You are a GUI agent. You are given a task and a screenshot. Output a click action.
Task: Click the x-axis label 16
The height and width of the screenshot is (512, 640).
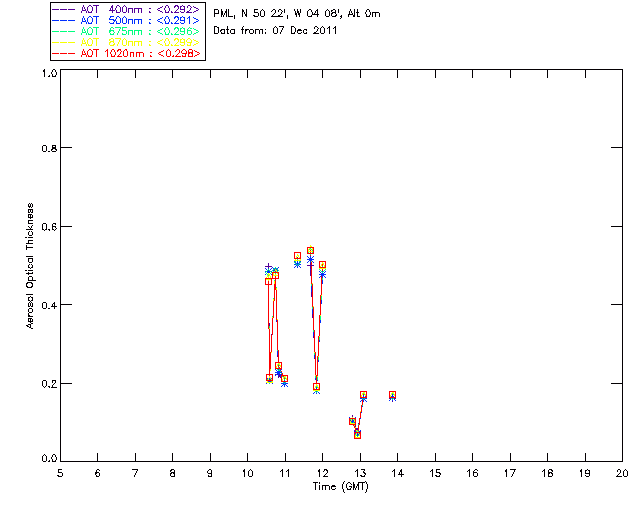pyautogui.click(x=472, y=473)
